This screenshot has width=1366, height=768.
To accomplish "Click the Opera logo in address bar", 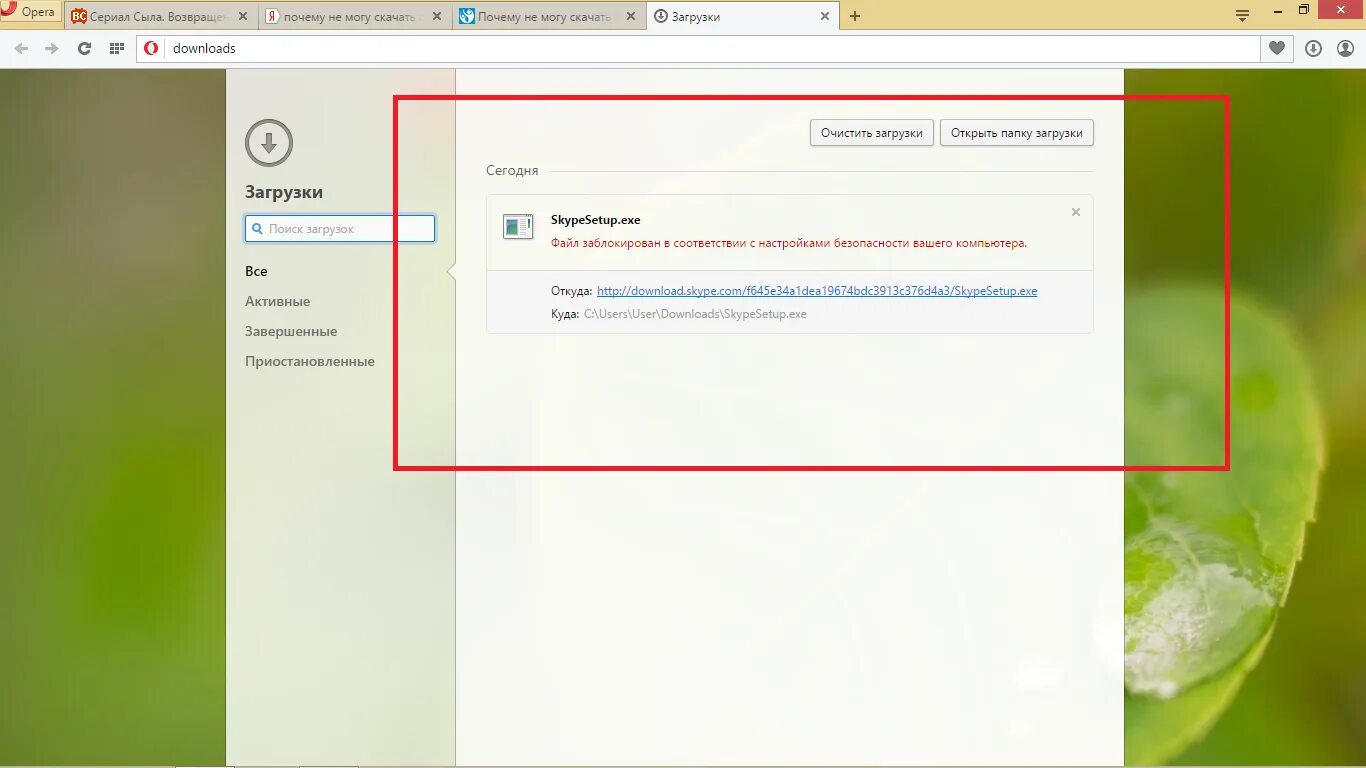I will pos(151,48).
